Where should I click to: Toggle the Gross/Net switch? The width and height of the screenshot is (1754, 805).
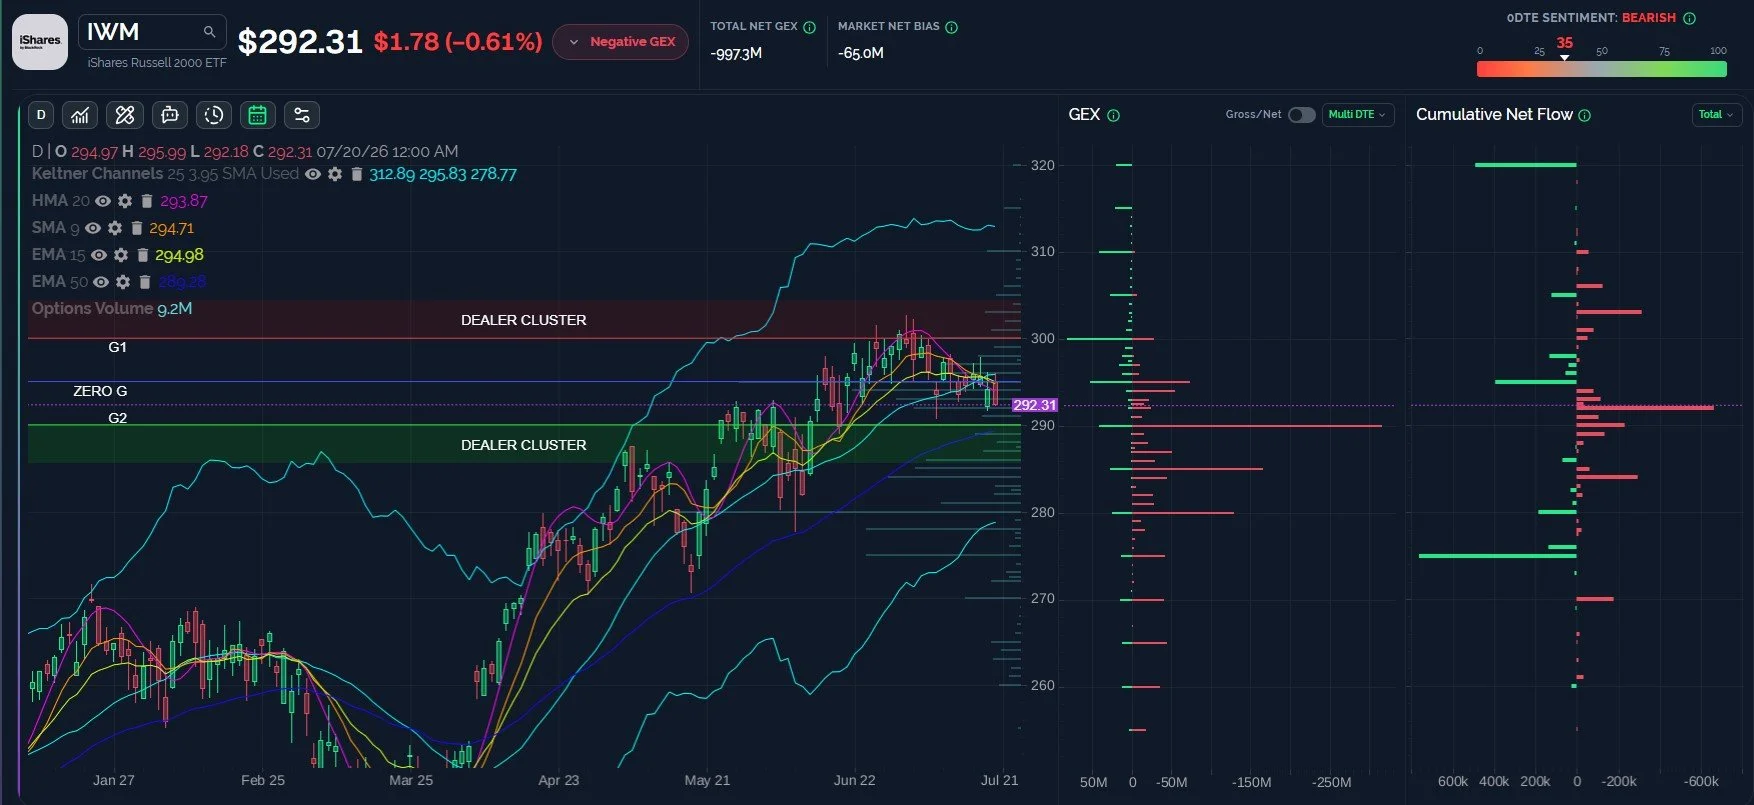click(1301, 115)
